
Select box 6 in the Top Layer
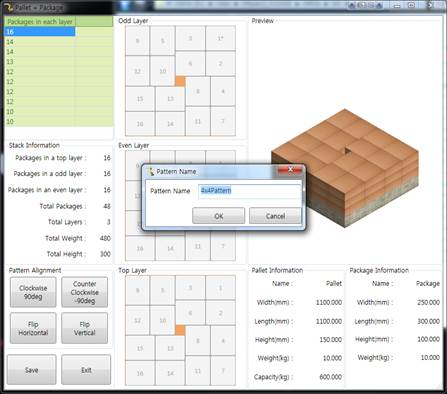pyautogui.click(x=190, y=313)
